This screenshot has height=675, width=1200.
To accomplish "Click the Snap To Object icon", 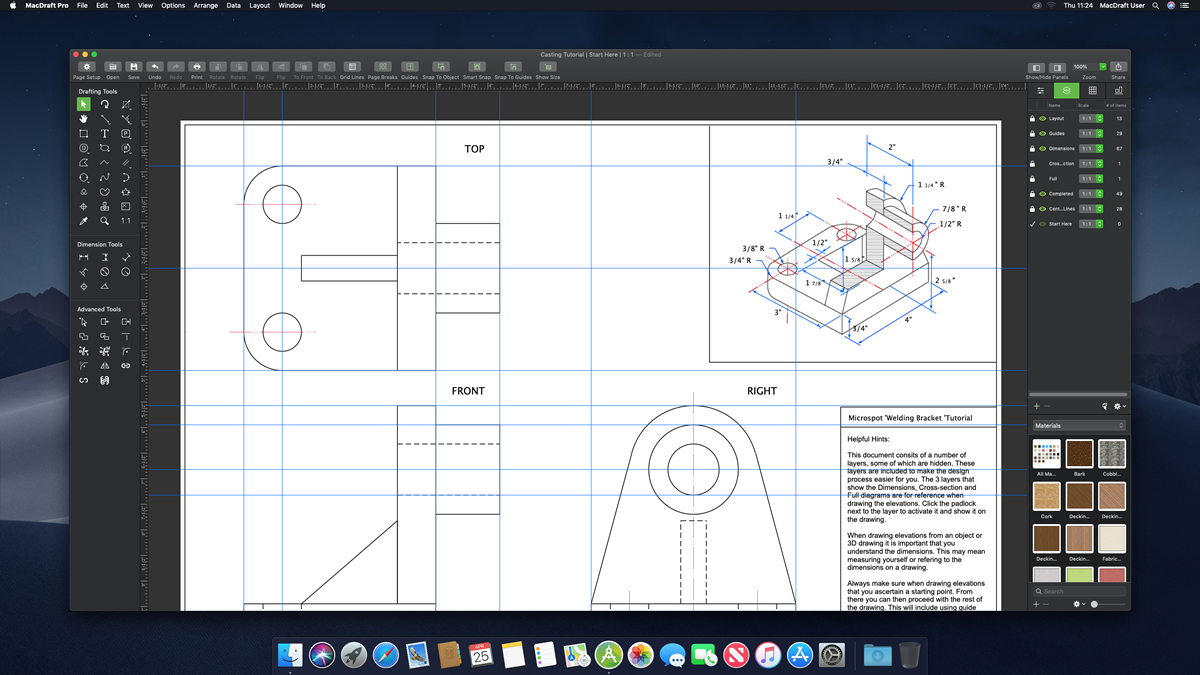I will [440, 67].
